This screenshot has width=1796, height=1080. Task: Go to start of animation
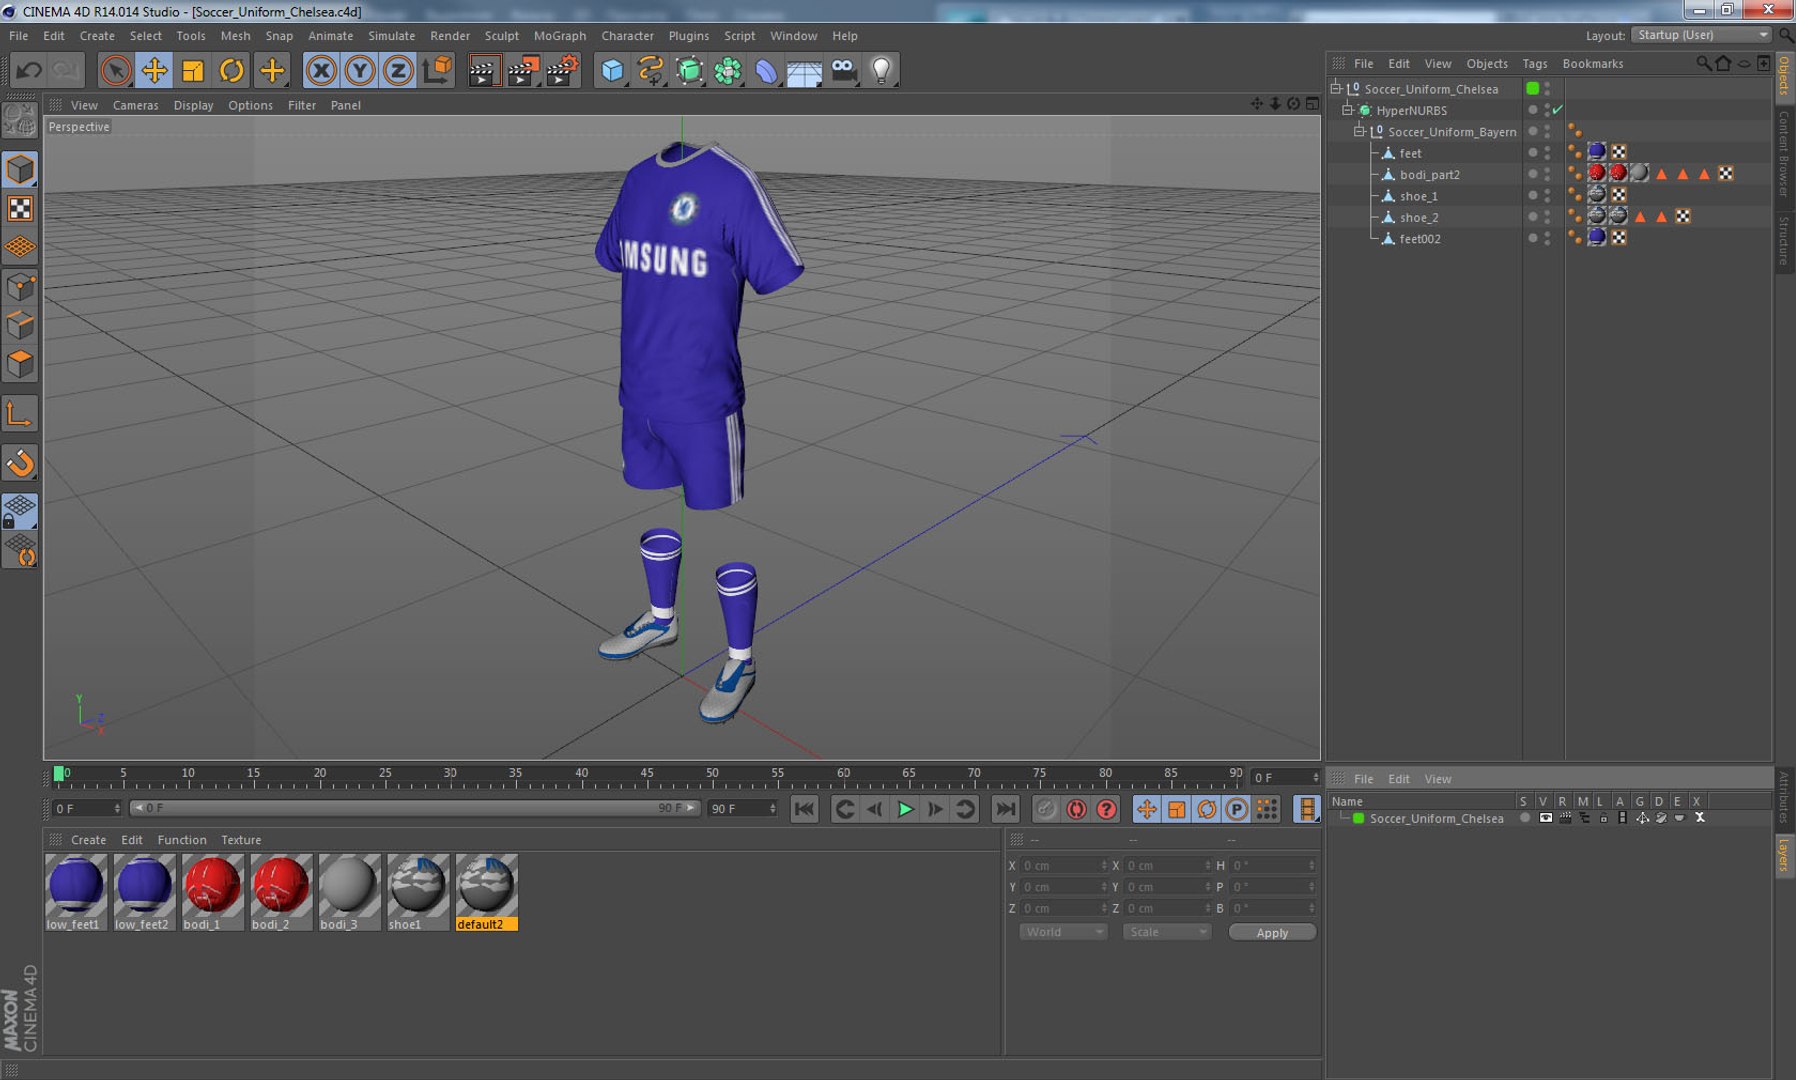(804, 809)
